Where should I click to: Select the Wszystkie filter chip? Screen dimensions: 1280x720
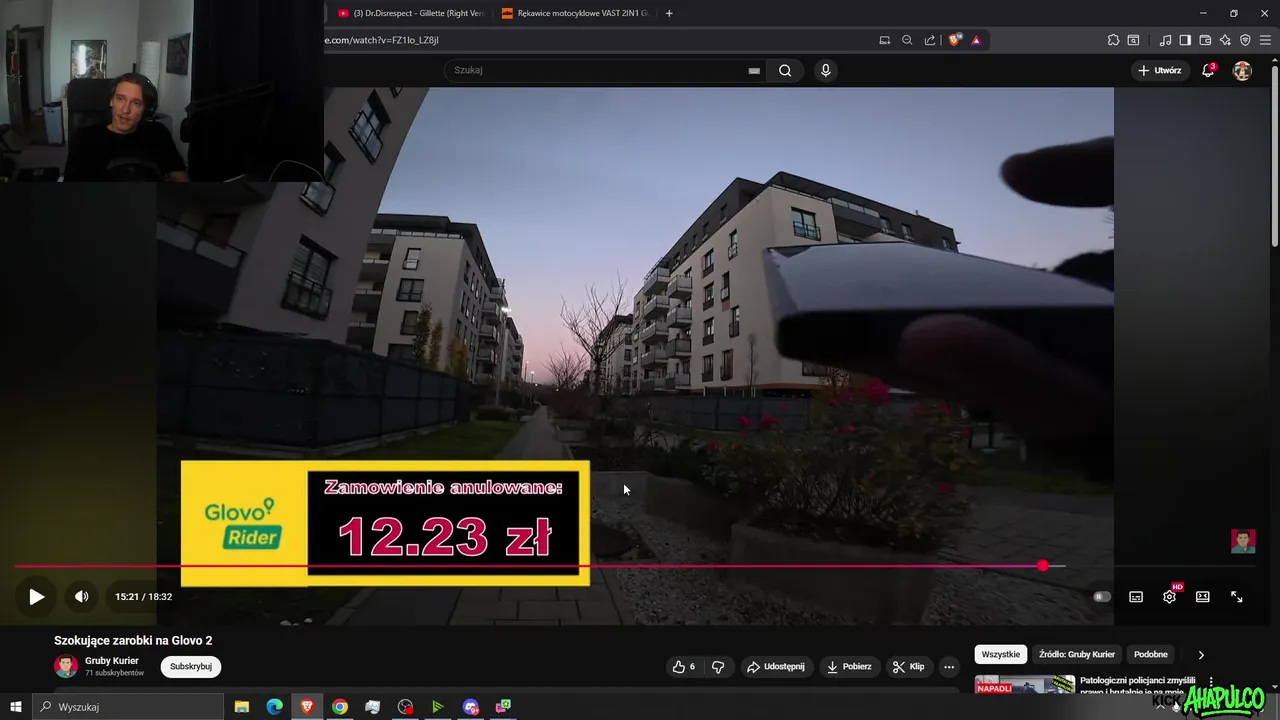[1001, 654]
